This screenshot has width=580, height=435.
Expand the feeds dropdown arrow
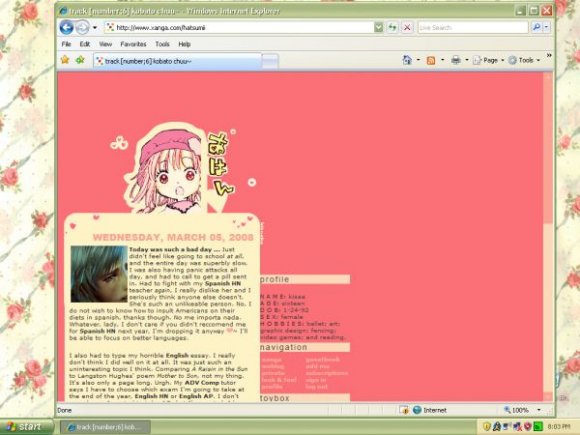click(x=442, y=60)
